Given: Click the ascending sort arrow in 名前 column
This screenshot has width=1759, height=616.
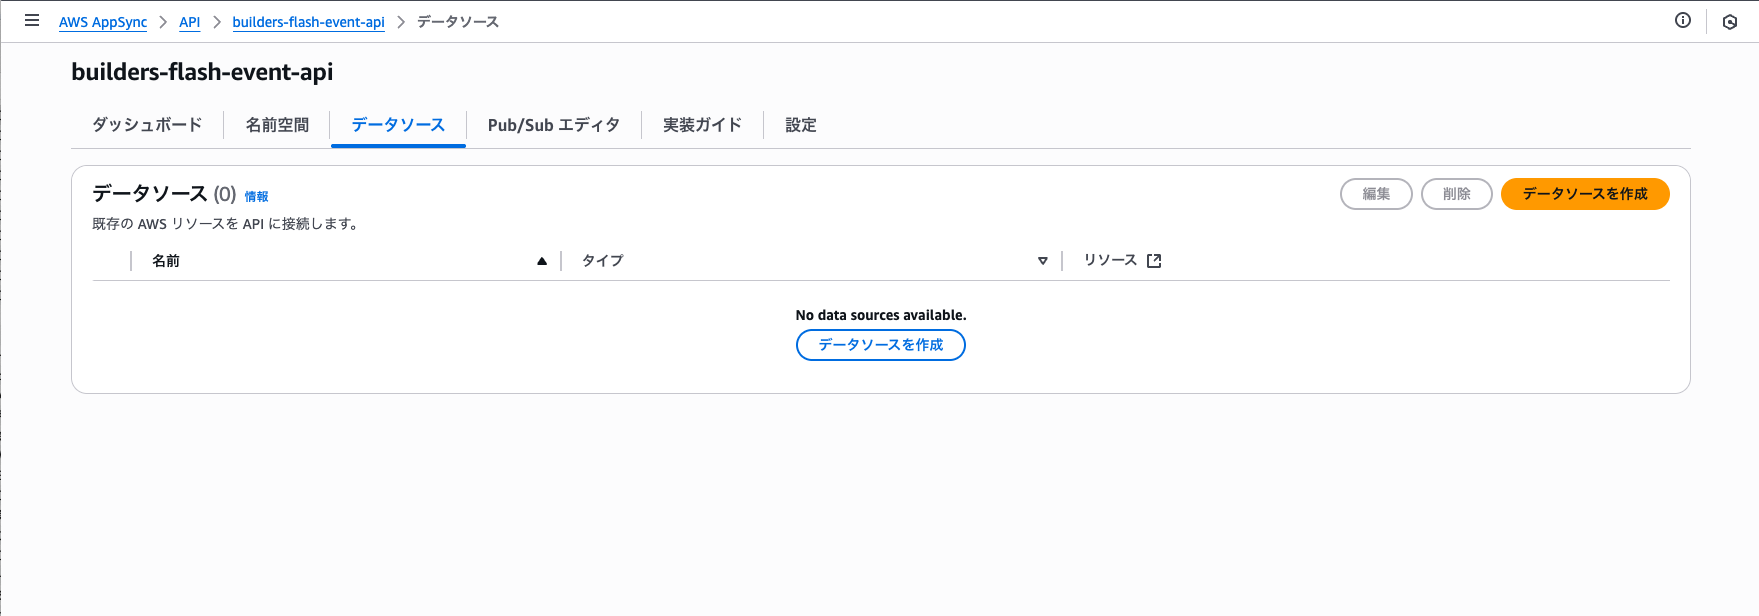Looking at the screenshot, I should point(542,261).
